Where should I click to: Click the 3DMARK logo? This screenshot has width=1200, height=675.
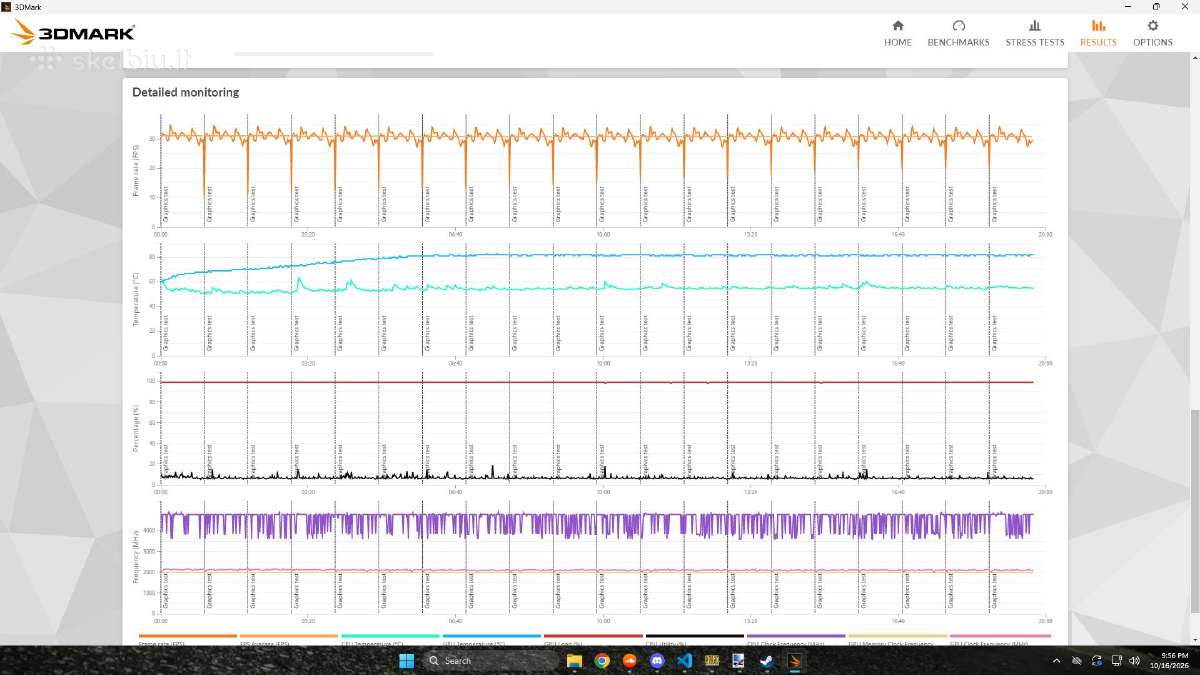(x=73, y=33)
